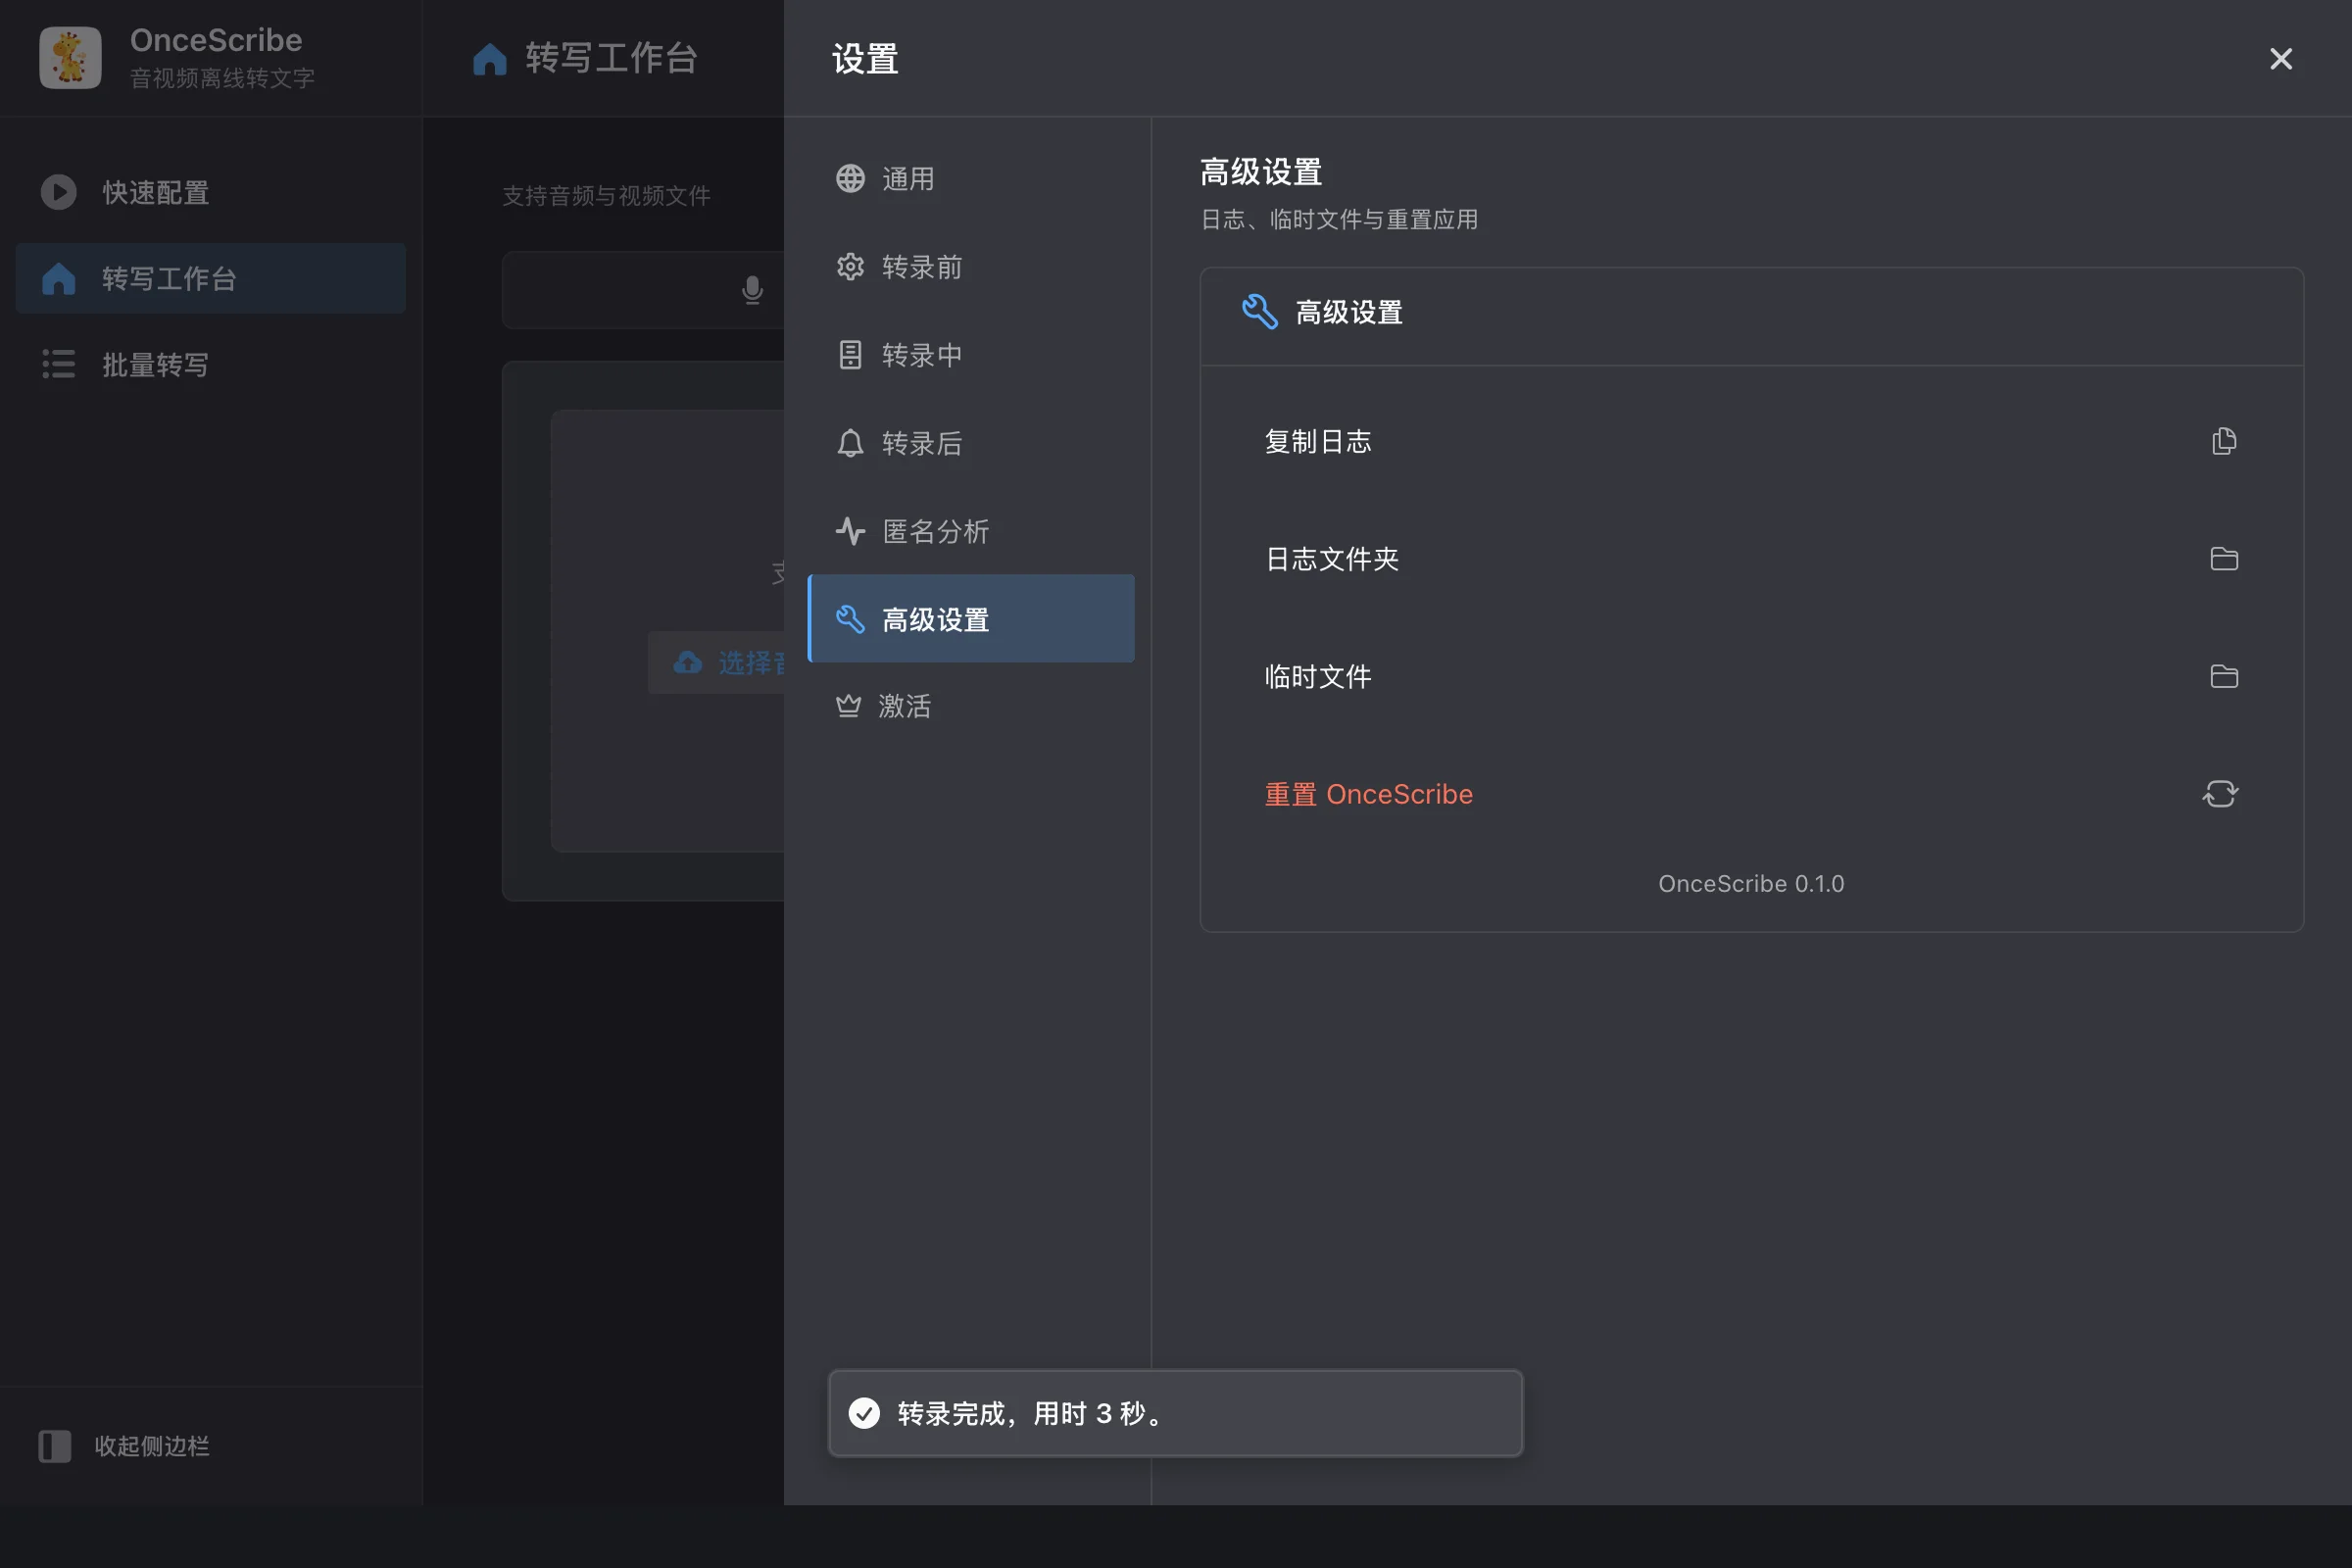
Task: Select 转写工作台 in the left sidebar
Action: (x=211, y=278)
